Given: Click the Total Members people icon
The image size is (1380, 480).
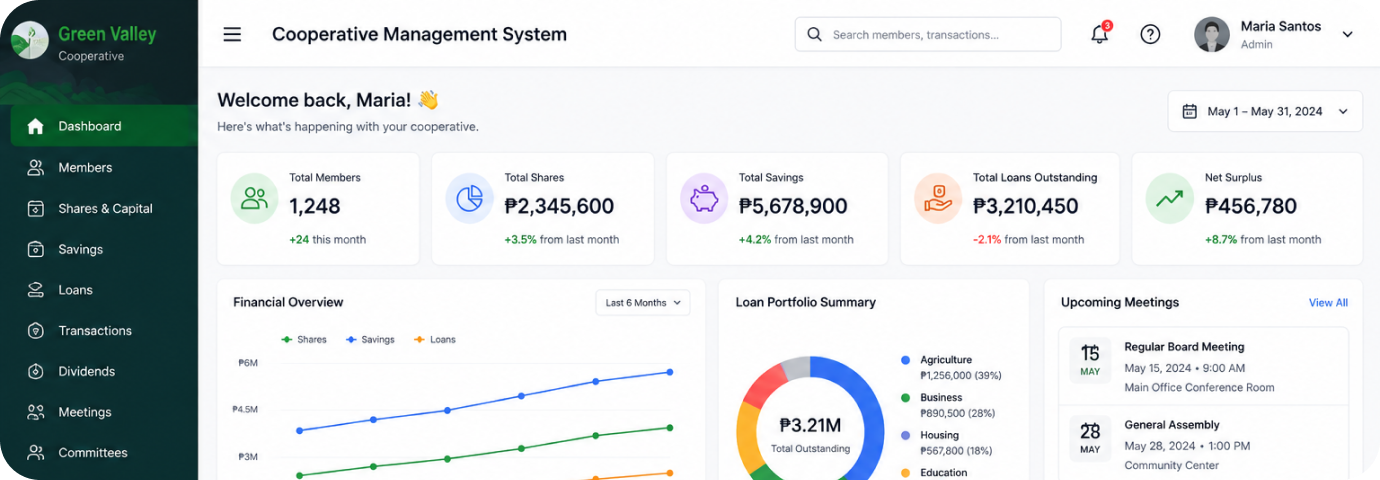Looking at the screenshot, I should [x=255, y=198].
